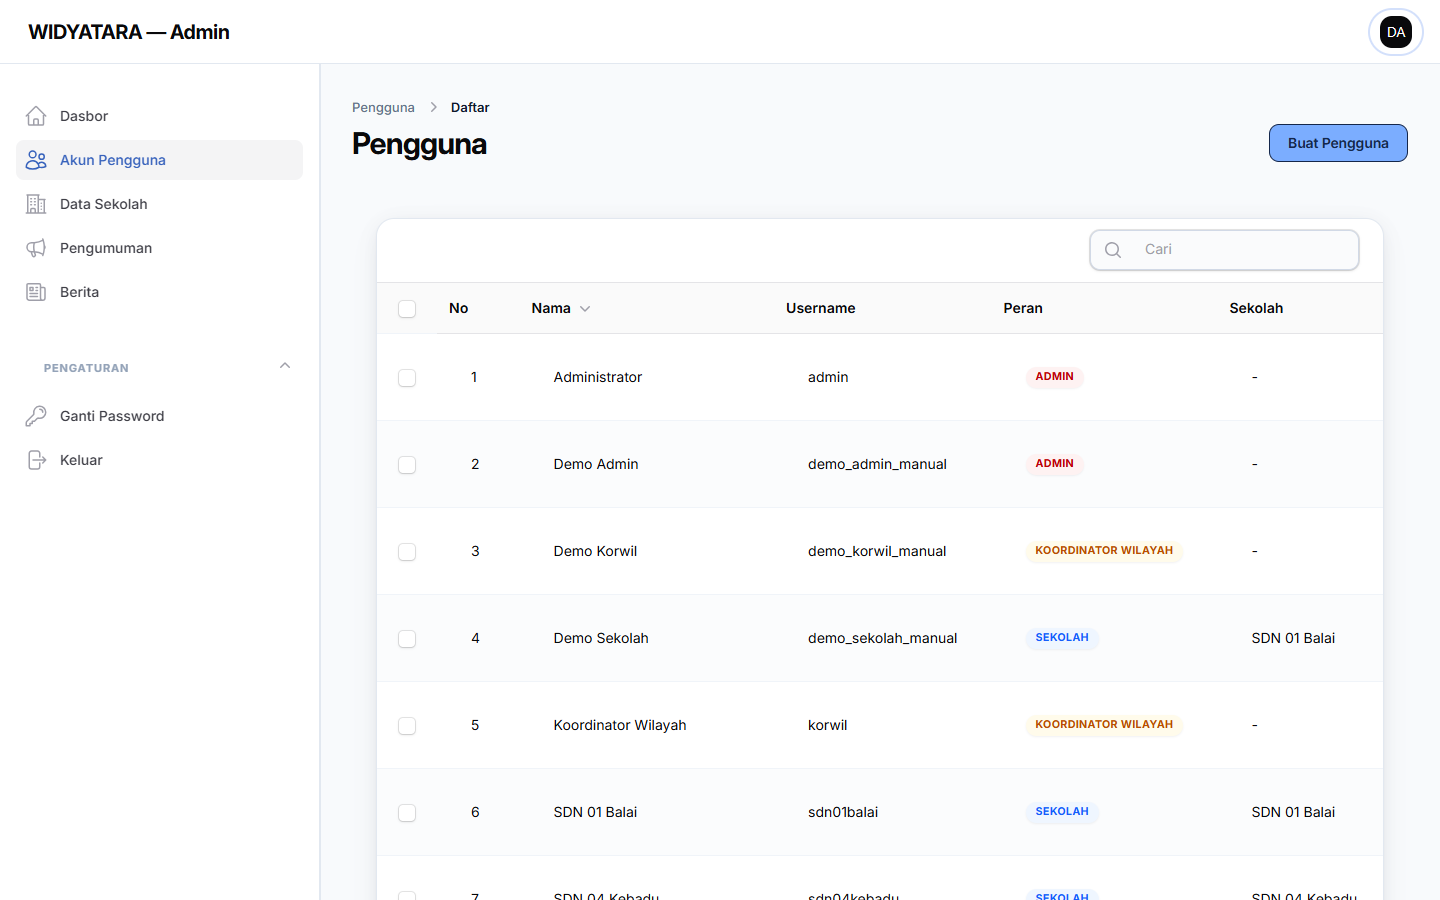Click SEKOLAH badge in Demo Sekolah row

[x=1062, y=638]
